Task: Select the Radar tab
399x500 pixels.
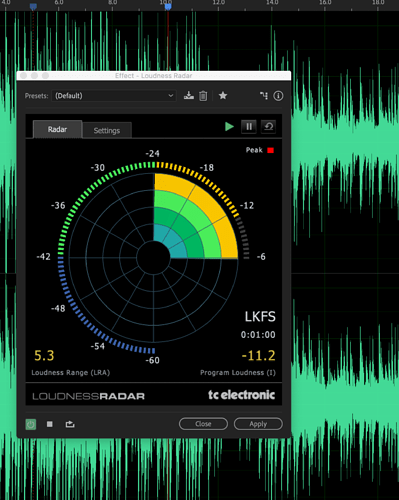Action: click(57, 129)
